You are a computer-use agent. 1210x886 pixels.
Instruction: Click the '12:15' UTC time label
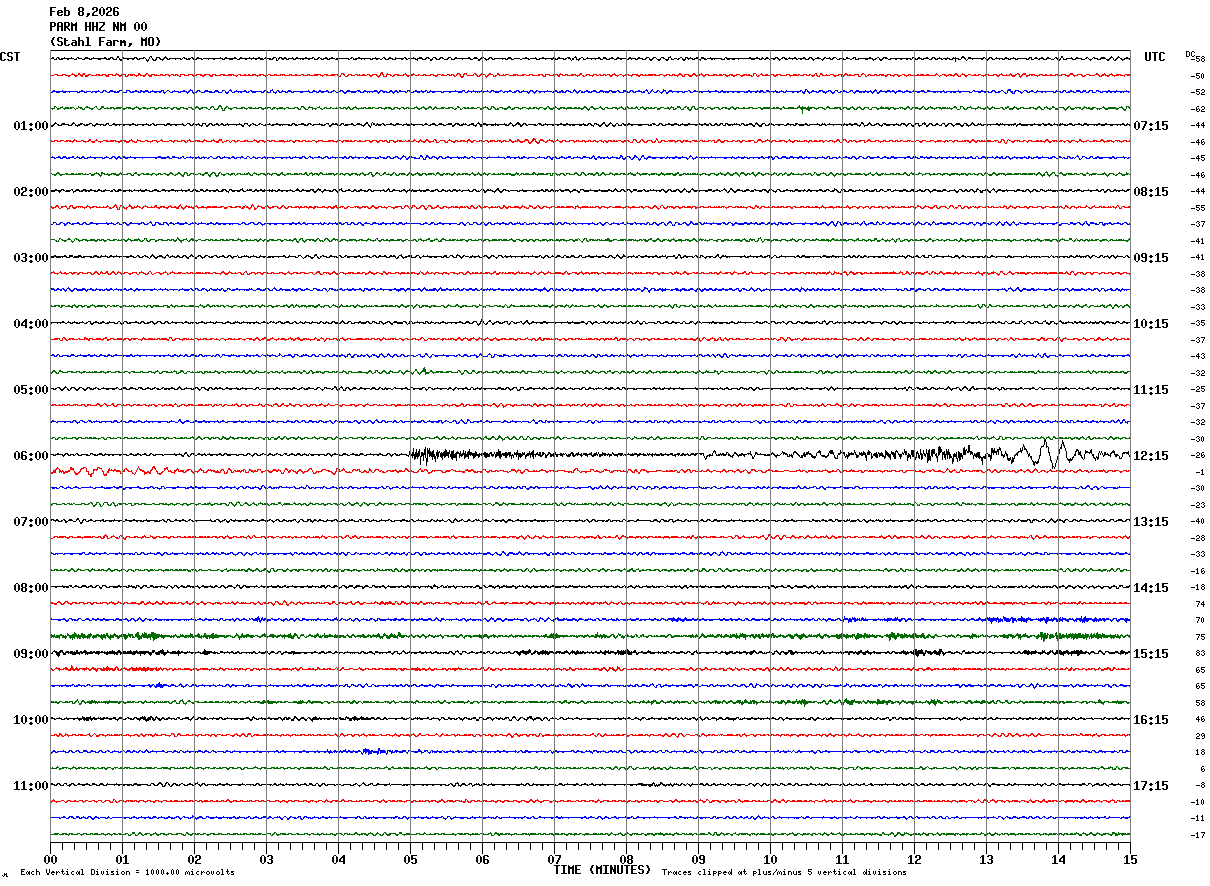point(1151,456)
